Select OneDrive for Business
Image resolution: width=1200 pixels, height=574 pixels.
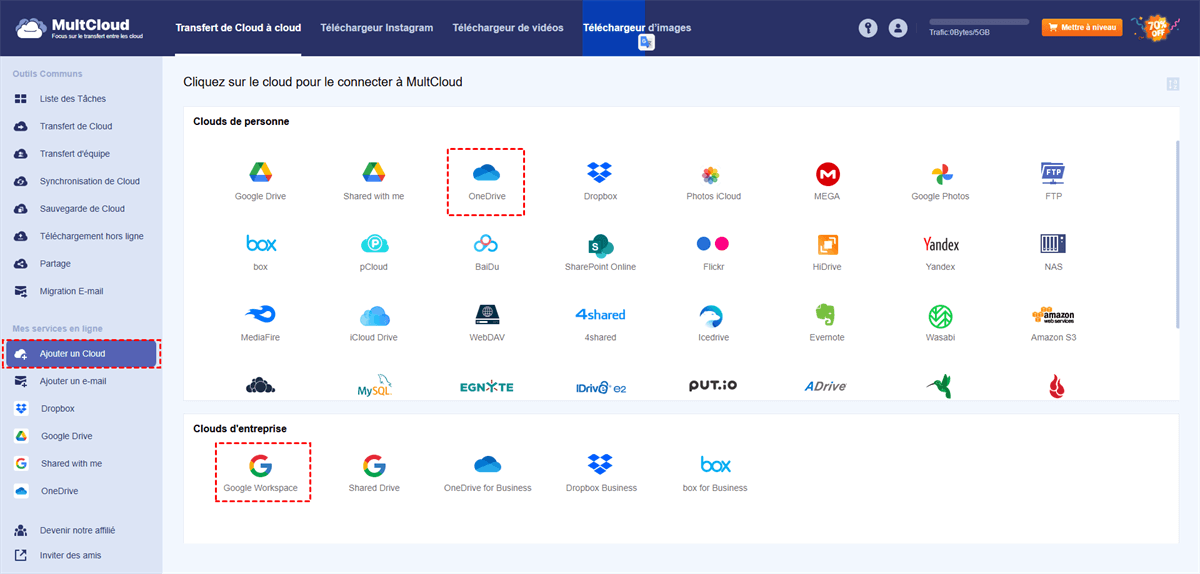[x=487, y=472]
